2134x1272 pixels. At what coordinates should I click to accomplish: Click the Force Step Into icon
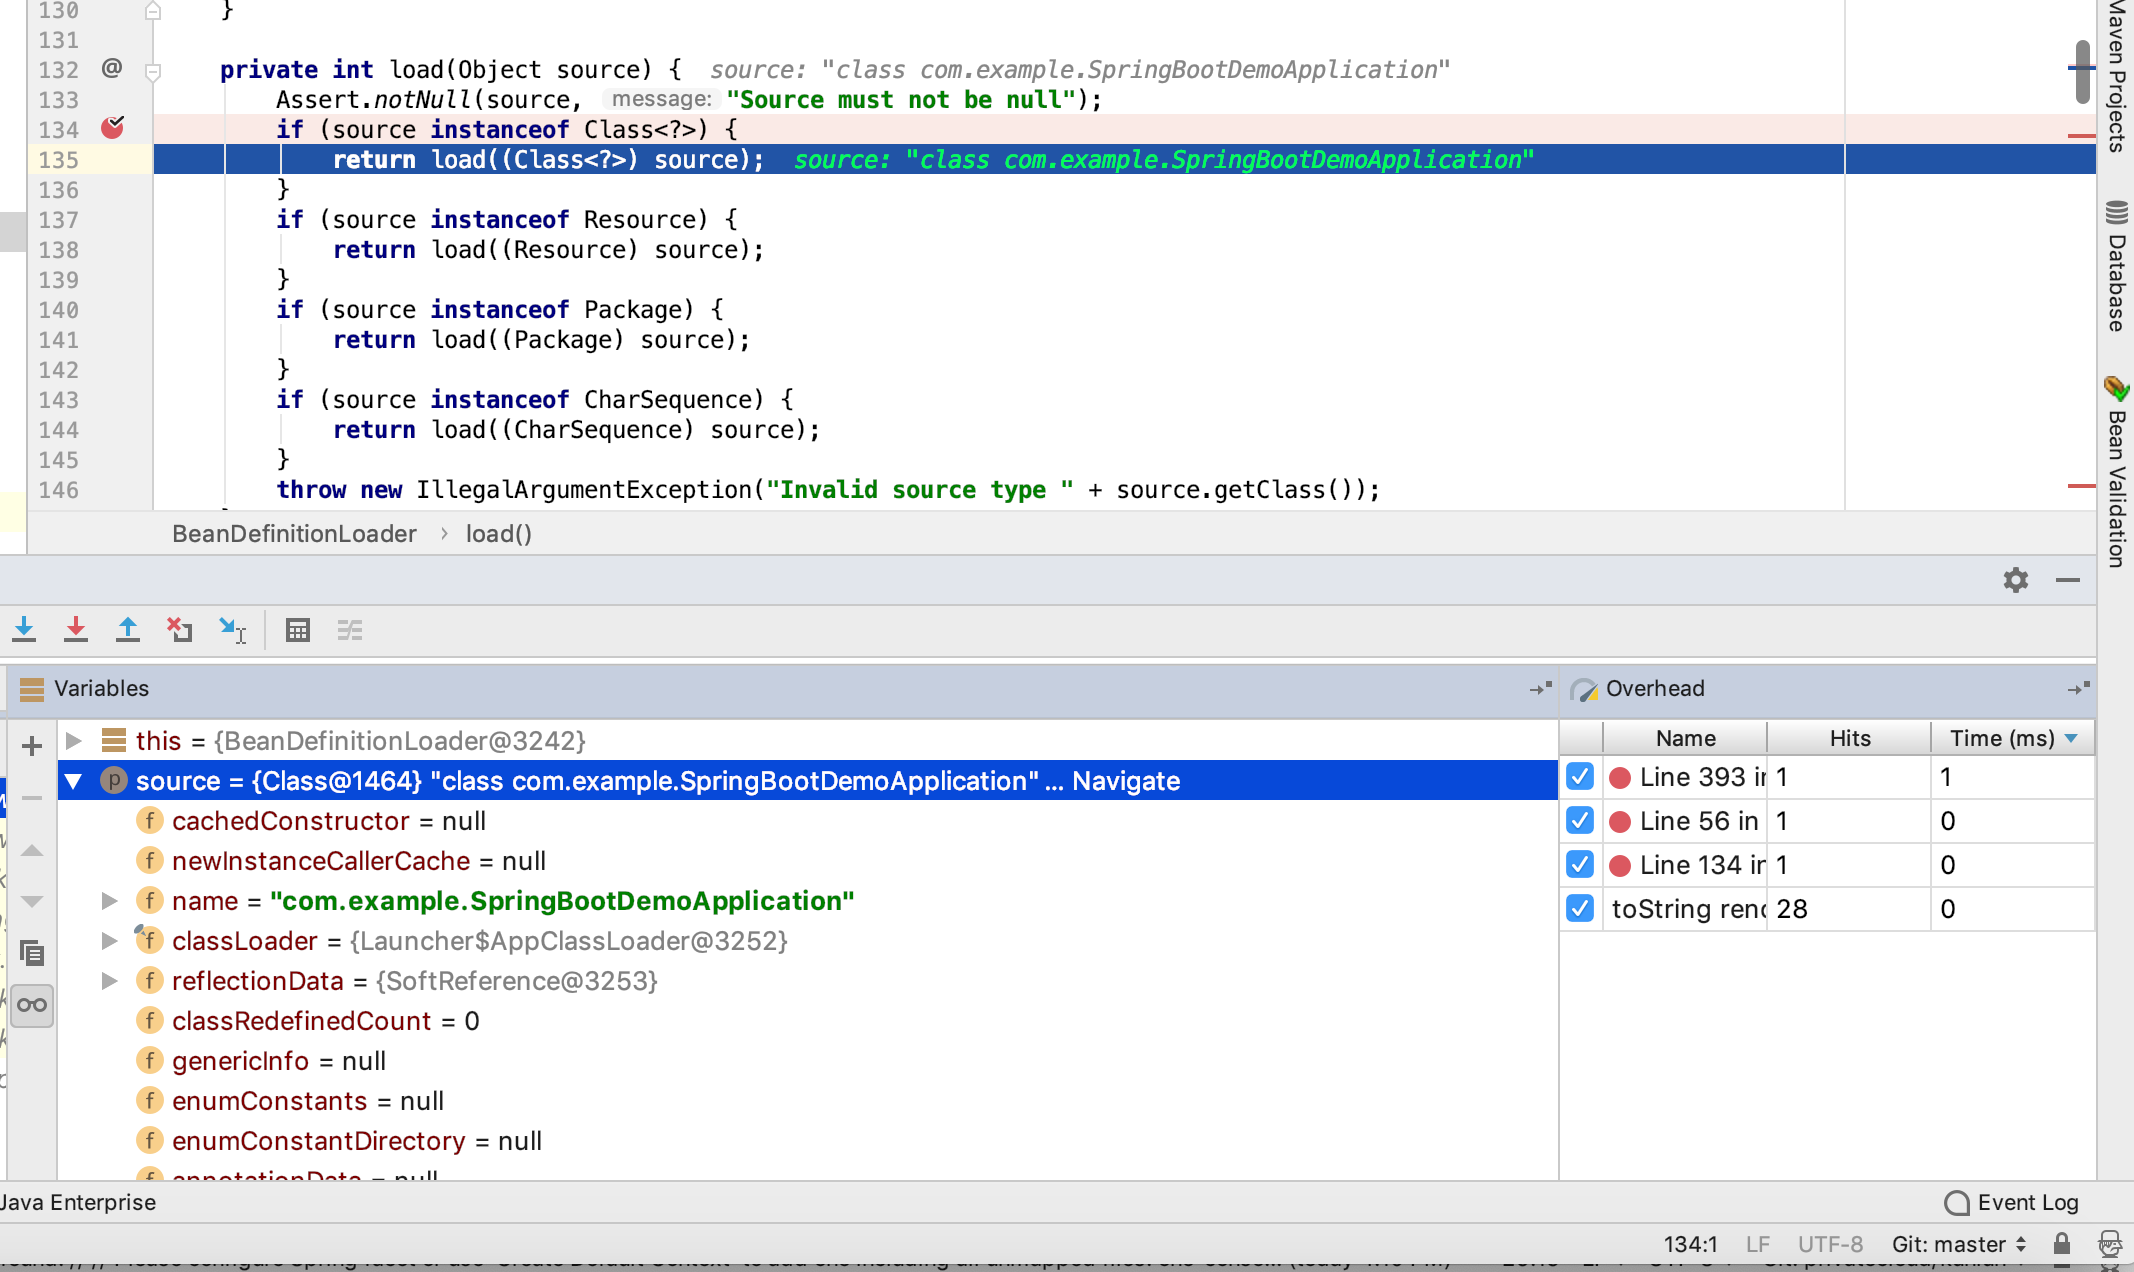[76, 630]
